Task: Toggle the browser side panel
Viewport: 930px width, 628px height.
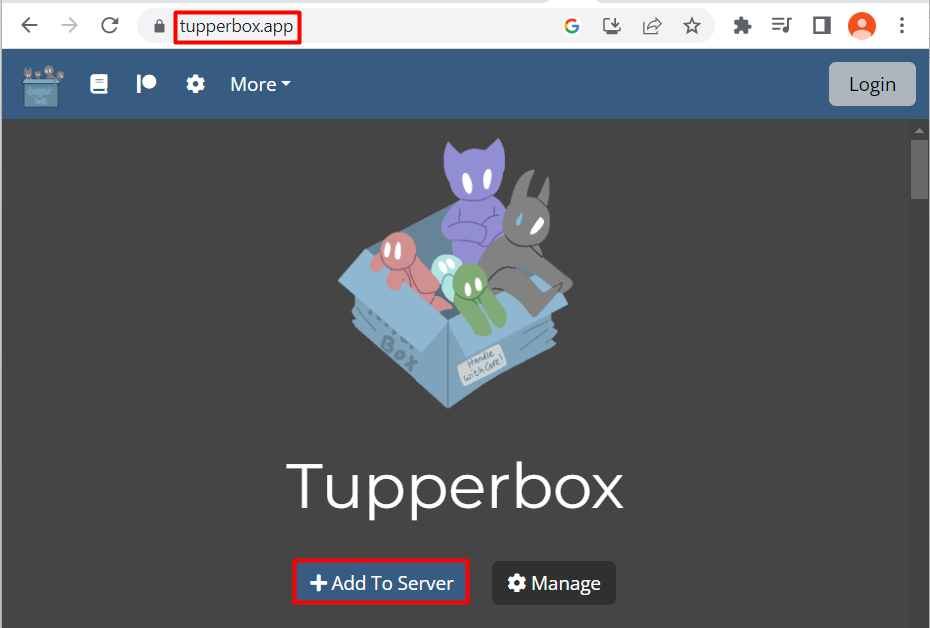Action: pos(821,25)
